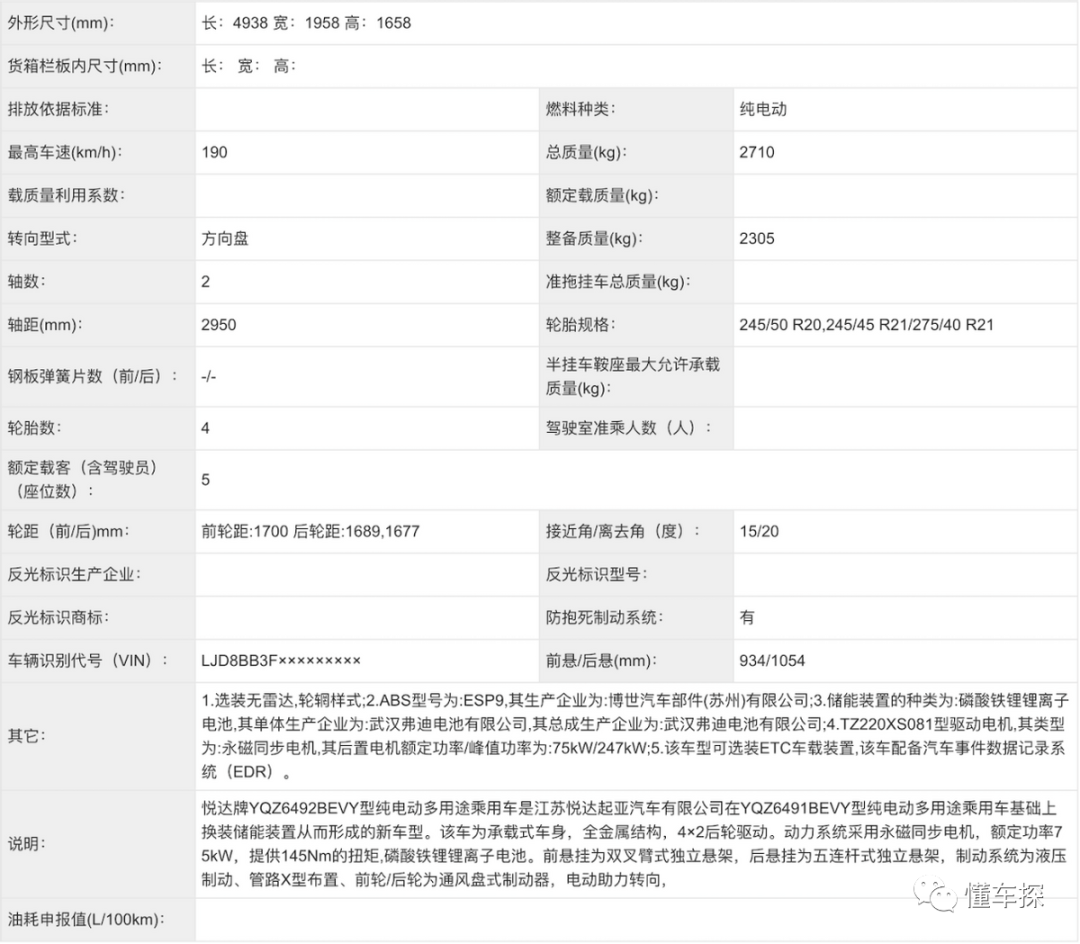The height and width of the screenshot is (944, 1080).
Task: Click the 货箱栏板内尺寸(mm) label
Action: pyautogui.click(x=85, y=66)
